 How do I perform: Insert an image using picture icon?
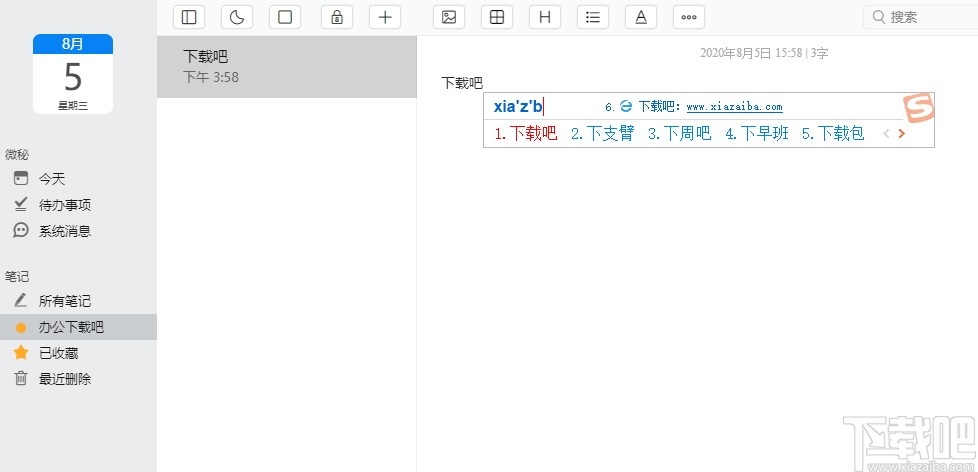tap(449, 17)
